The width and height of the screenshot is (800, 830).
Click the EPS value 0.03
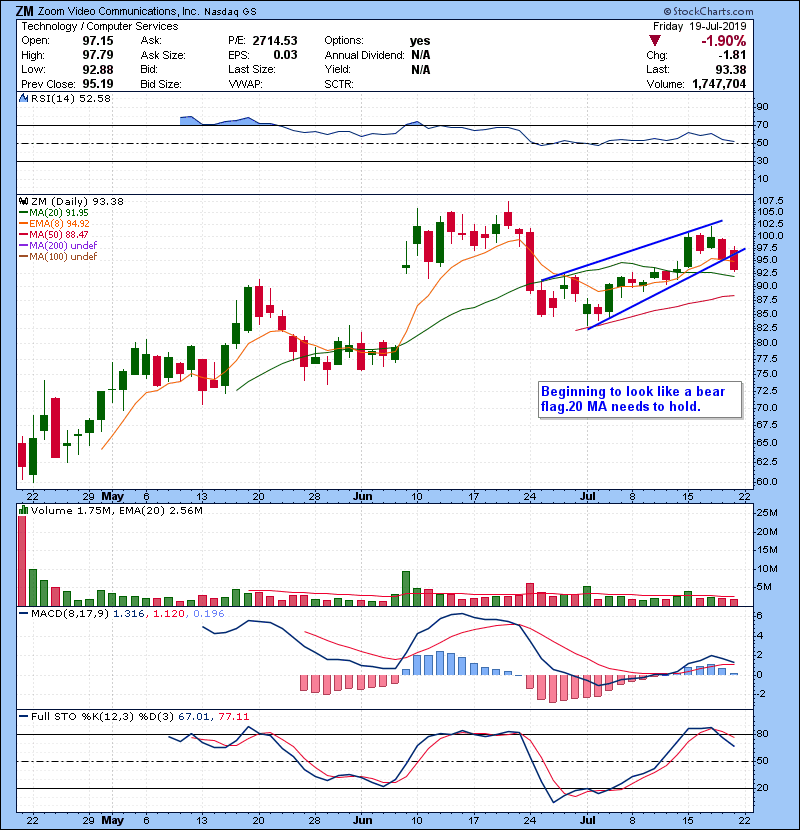285,55
